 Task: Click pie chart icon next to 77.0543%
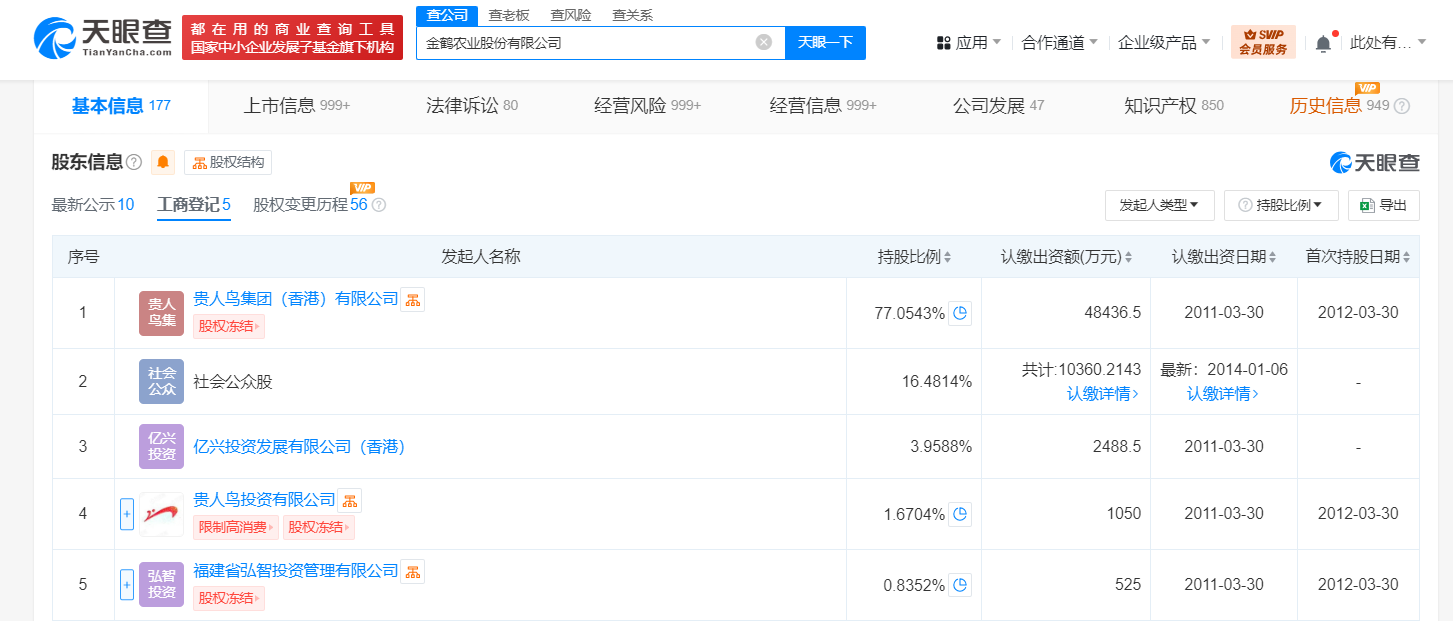pyautogui.click(x=960, y=313)
